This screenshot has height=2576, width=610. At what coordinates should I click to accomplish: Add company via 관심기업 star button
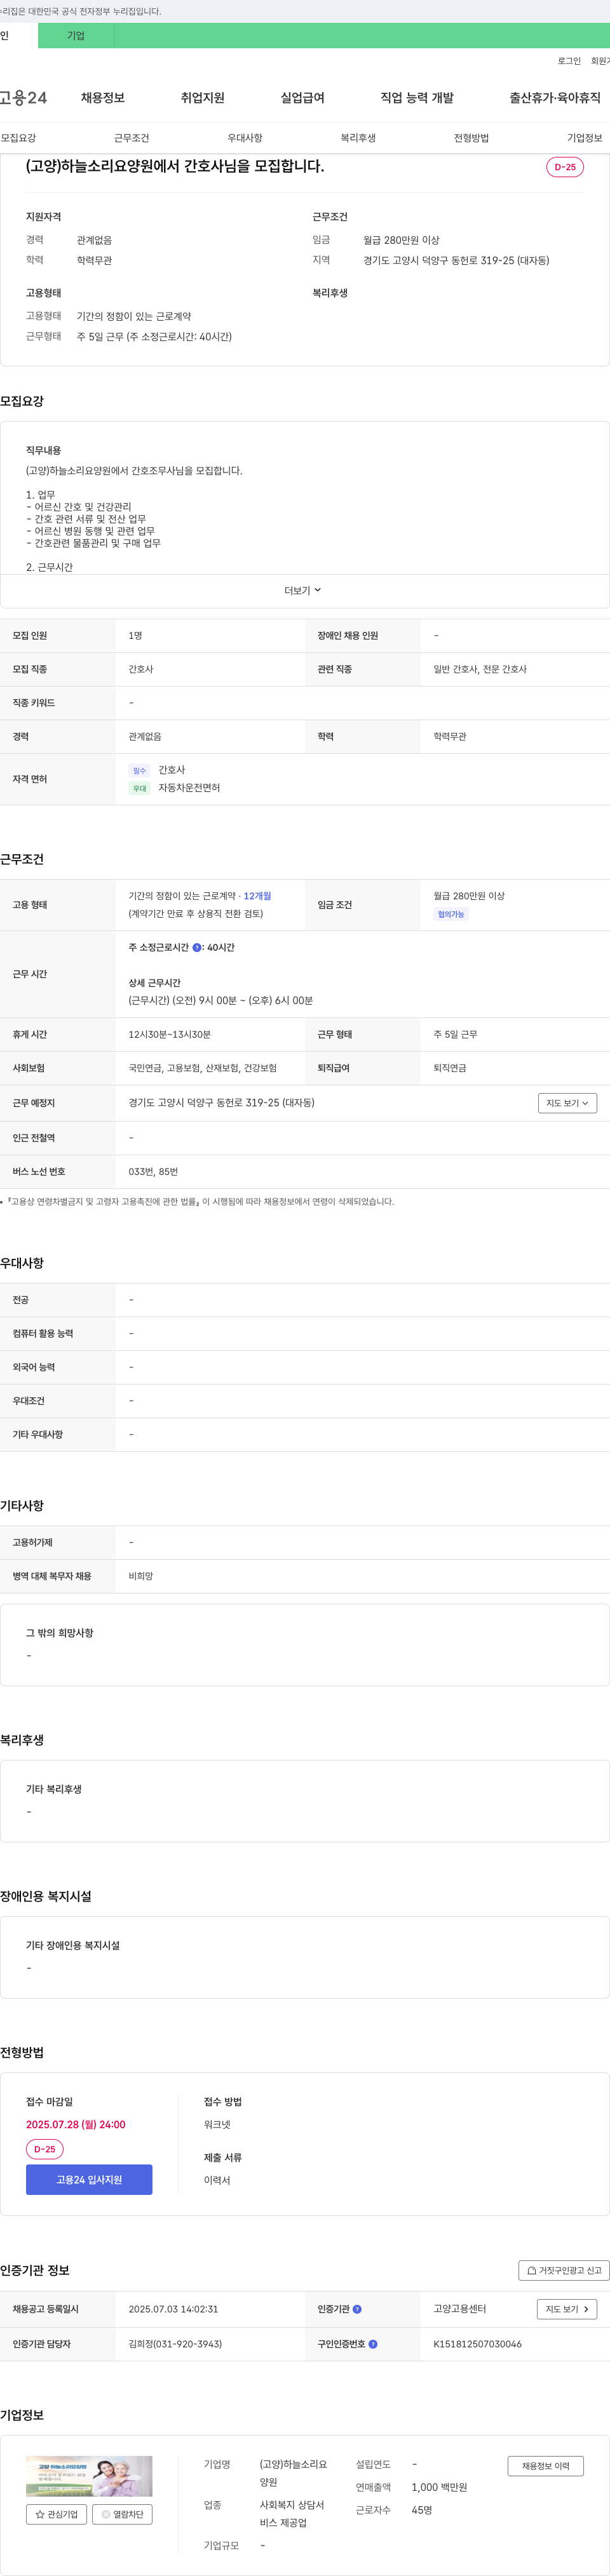pos(57,2514)
